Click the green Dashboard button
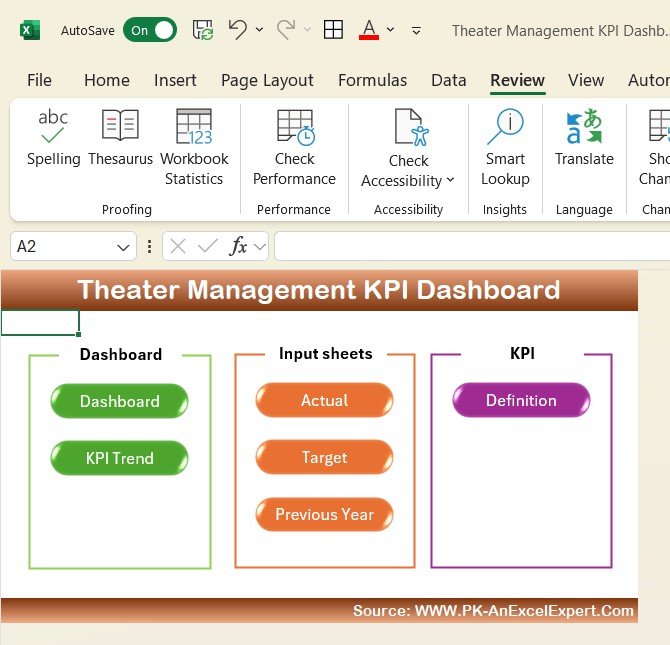Screen dimensions: 670x645 (119, 401)
